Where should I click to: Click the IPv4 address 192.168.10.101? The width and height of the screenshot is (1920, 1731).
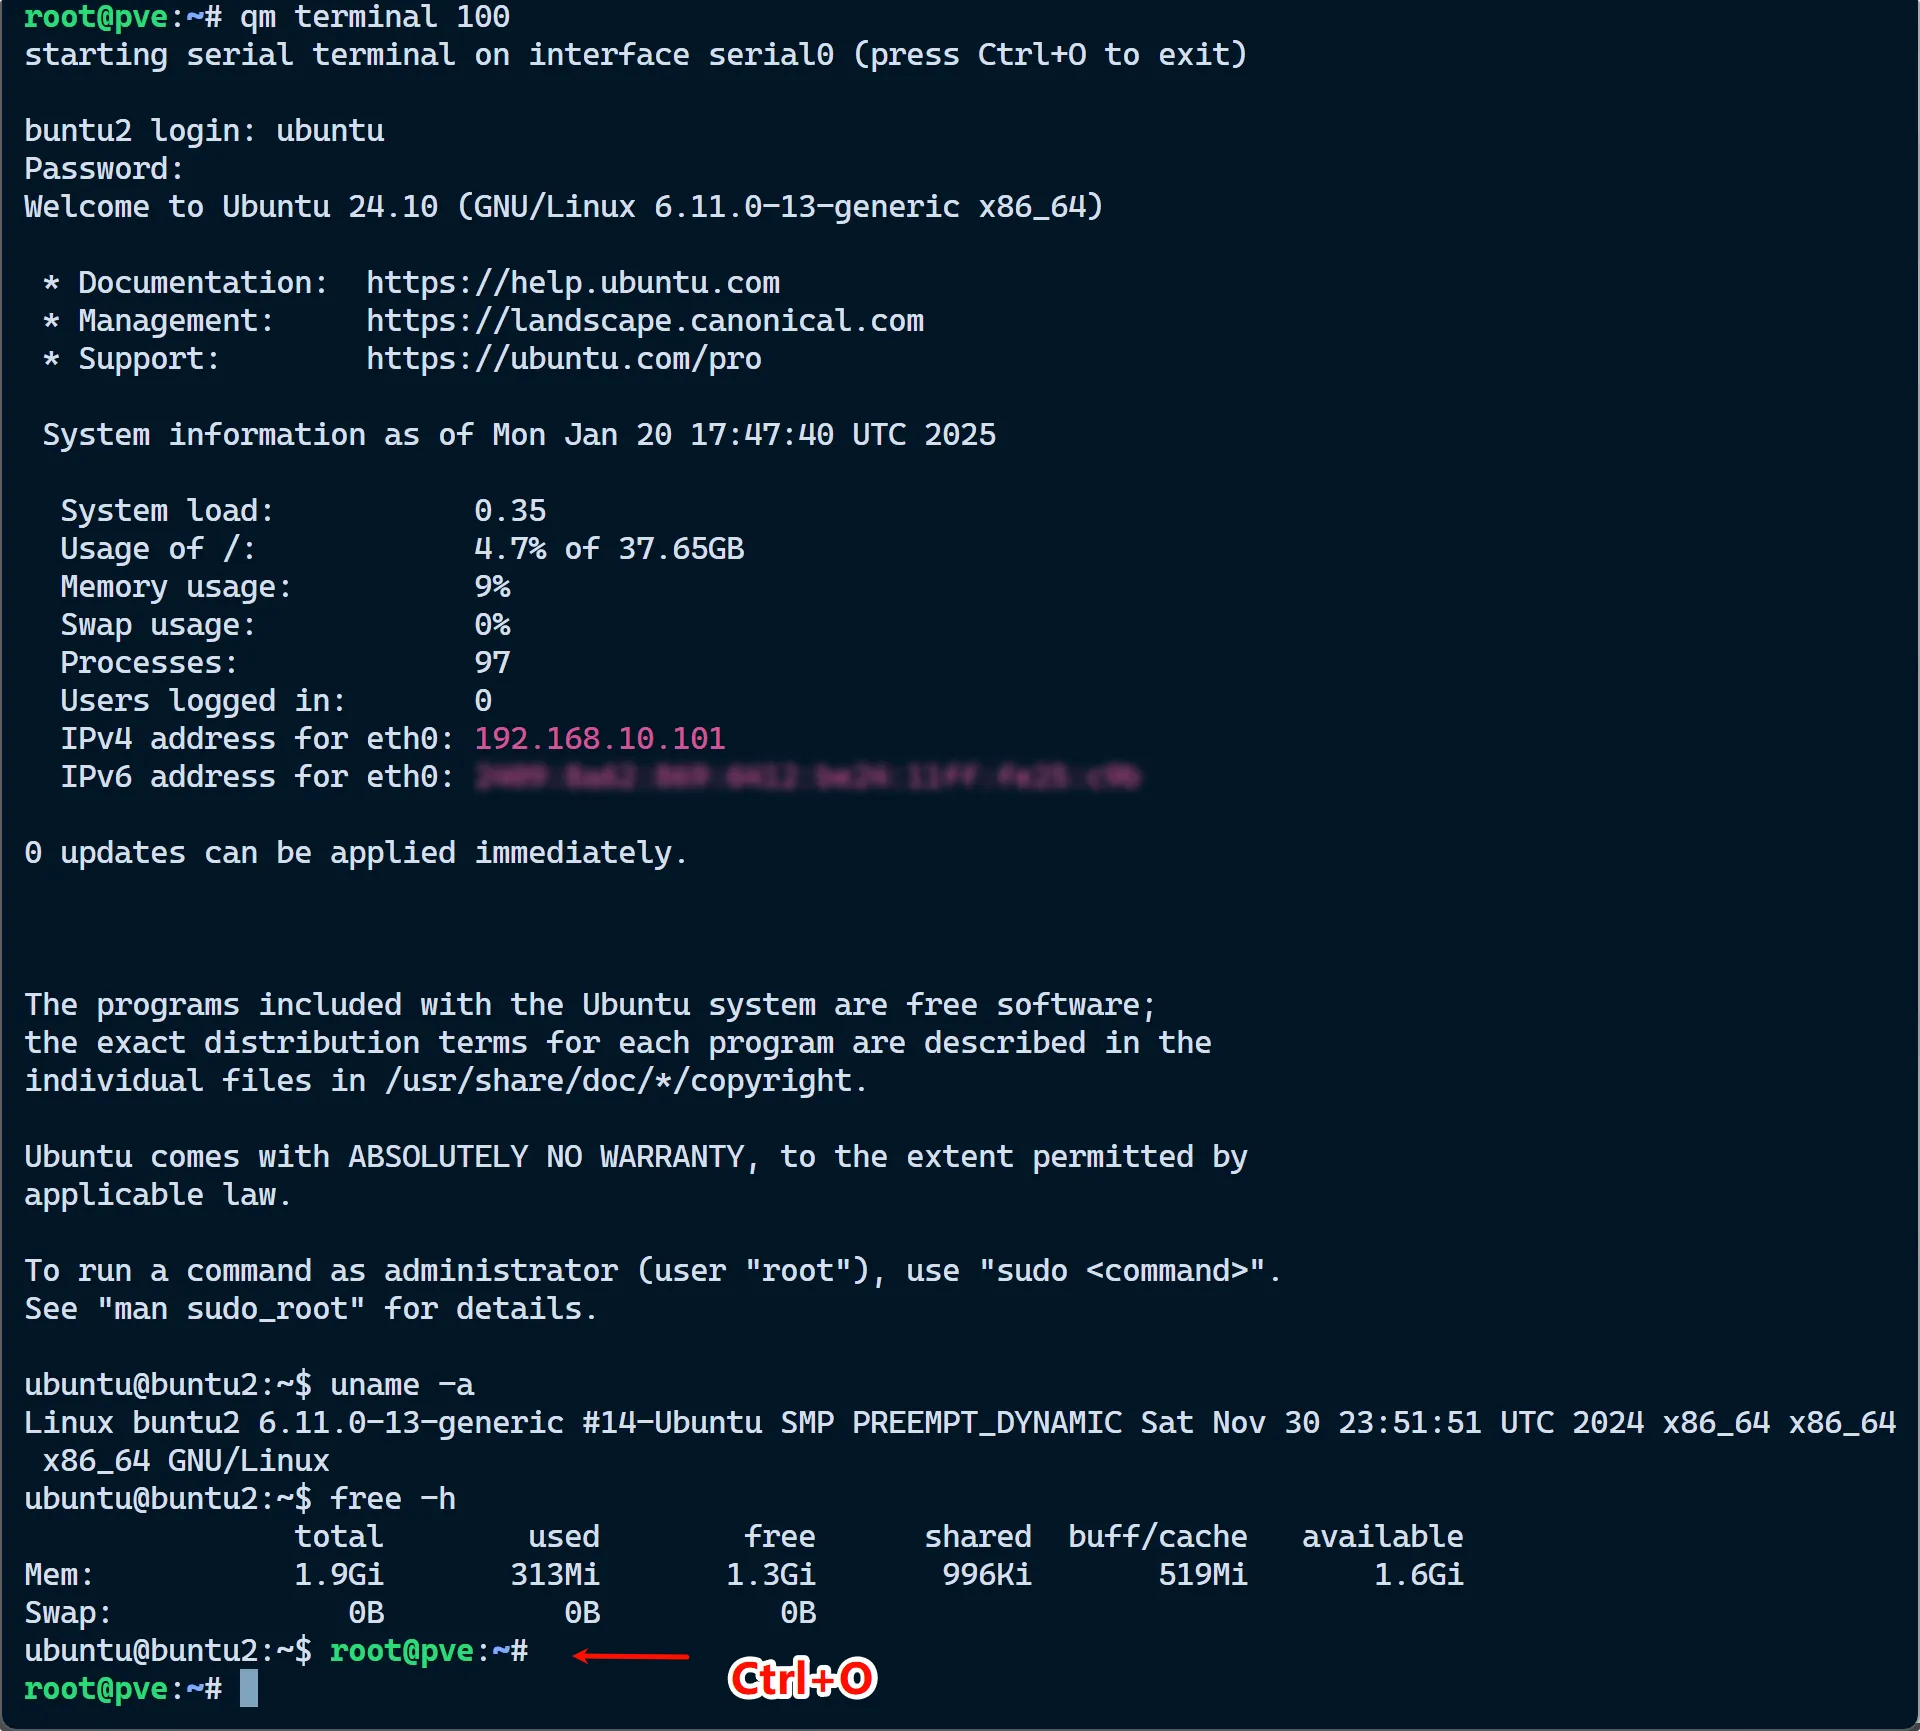point(599,739)
